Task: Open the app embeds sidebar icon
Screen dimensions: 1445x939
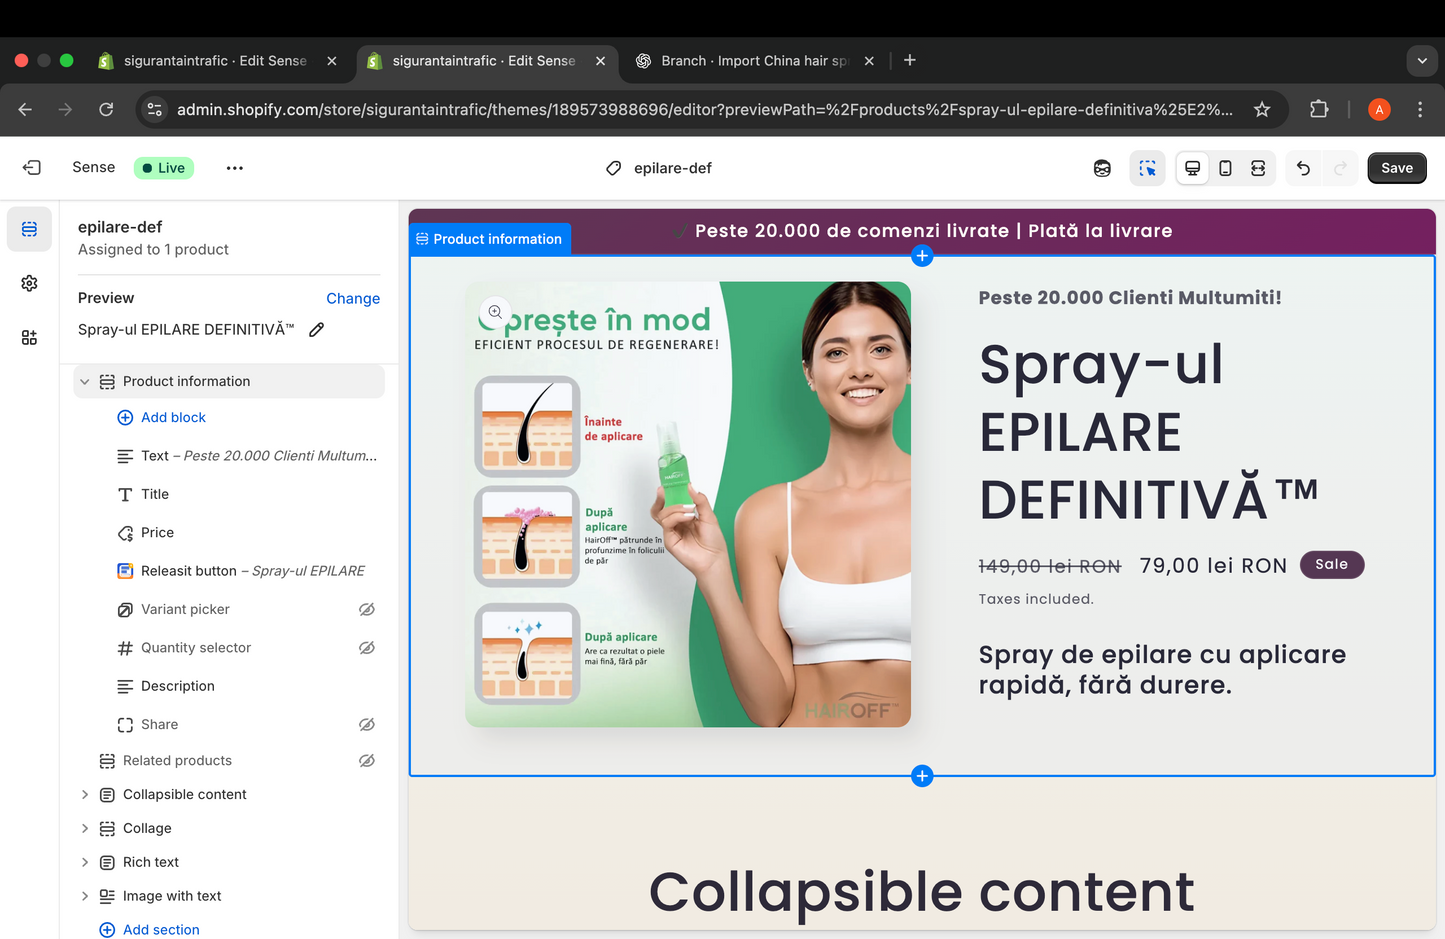Action: pos(29,338)
